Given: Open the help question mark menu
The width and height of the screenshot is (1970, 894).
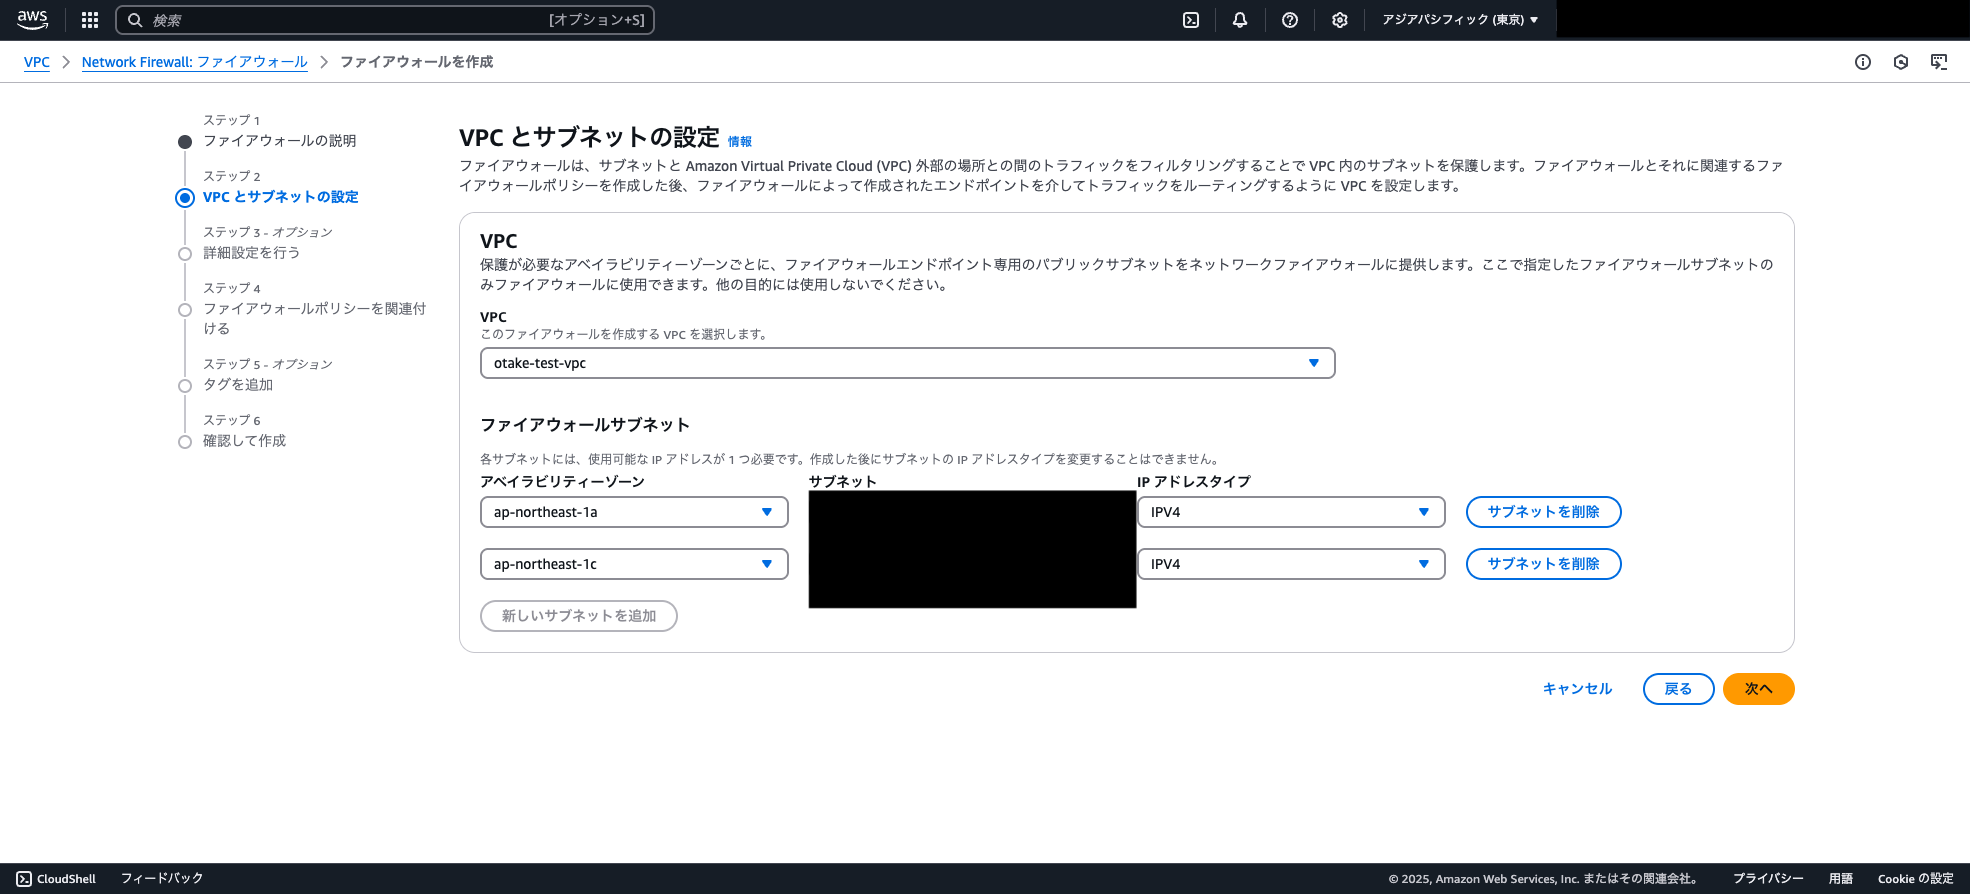Looking at the screenshot, I should tap(1290, 20).
